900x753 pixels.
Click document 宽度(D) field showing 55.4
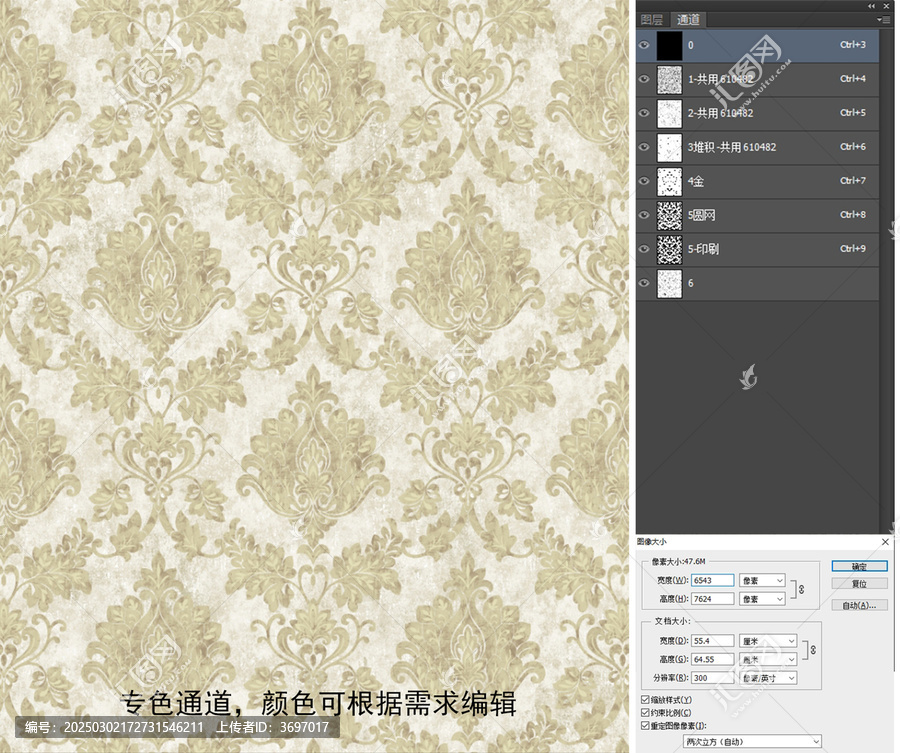(x=712, y=641)
